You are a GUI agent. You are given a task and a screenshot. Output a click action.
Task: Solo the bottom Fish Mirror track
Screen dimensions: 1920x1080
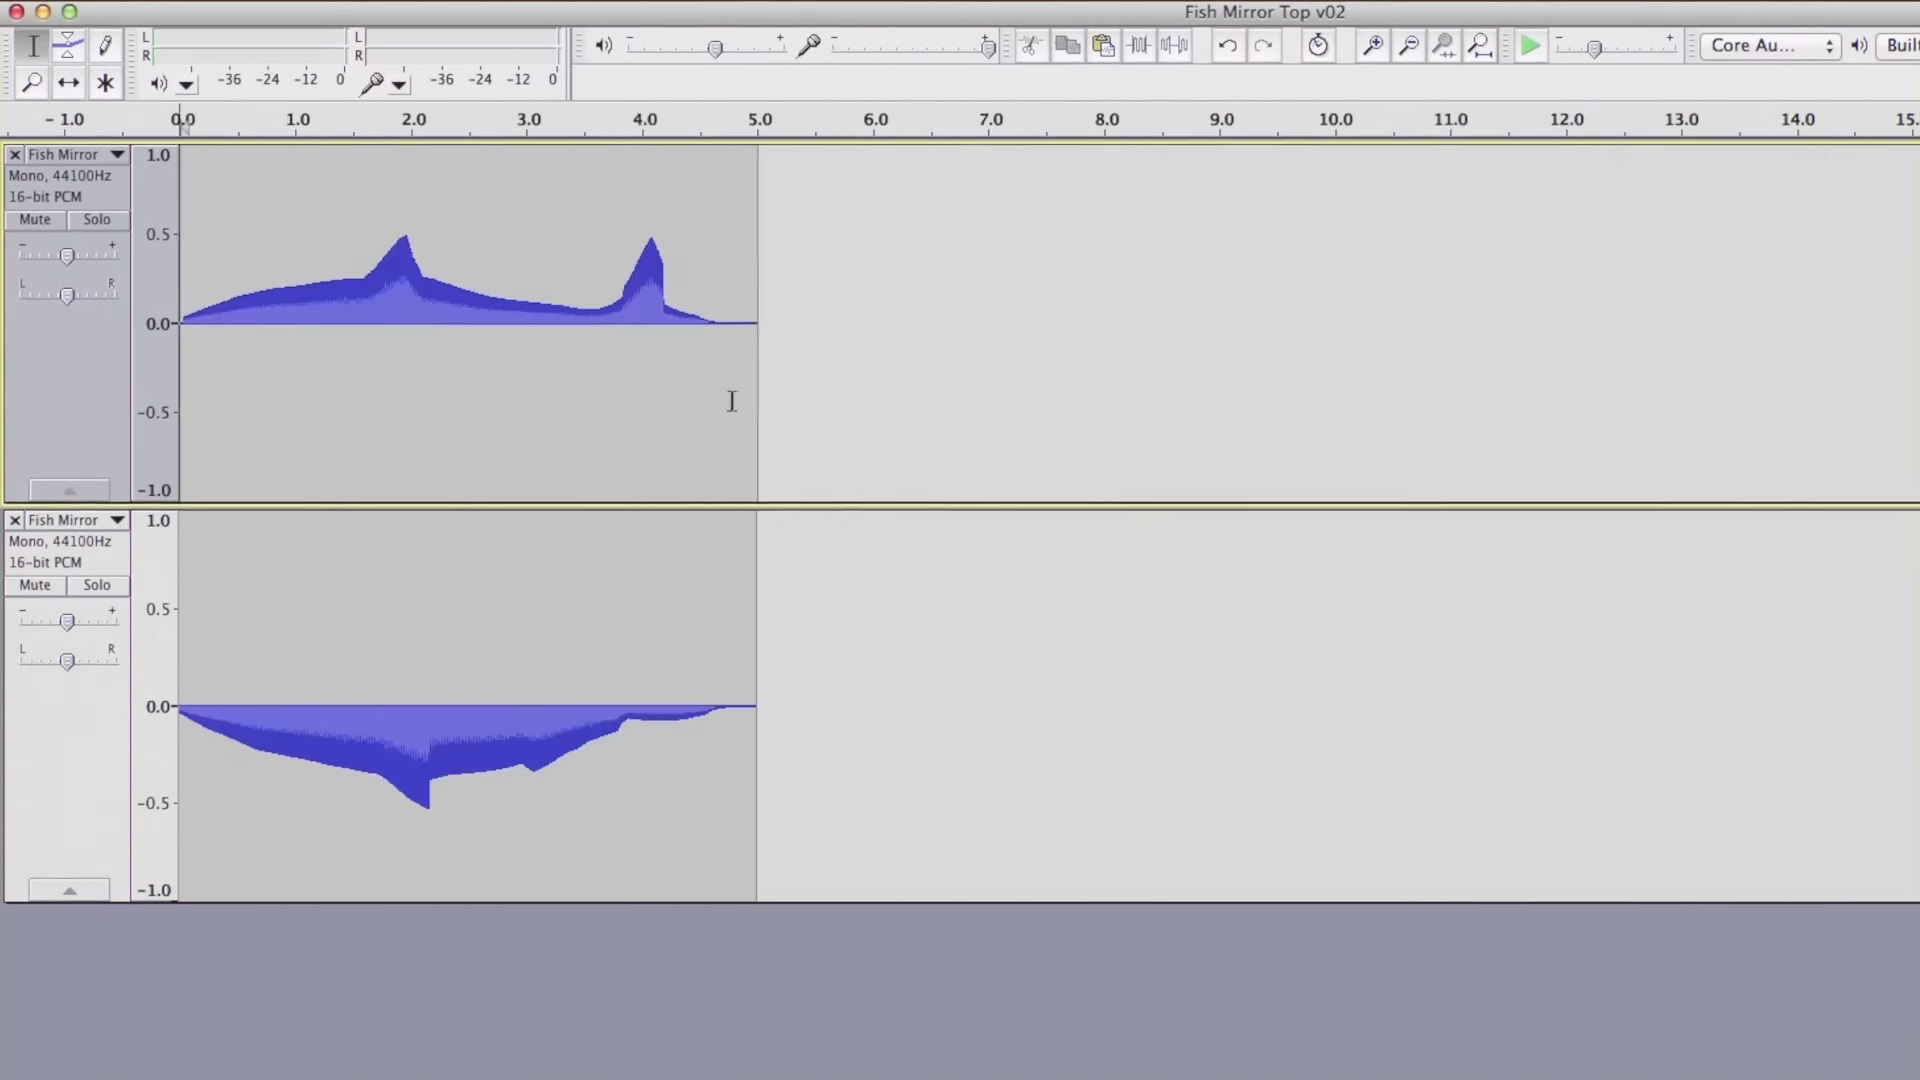[97, 586]
